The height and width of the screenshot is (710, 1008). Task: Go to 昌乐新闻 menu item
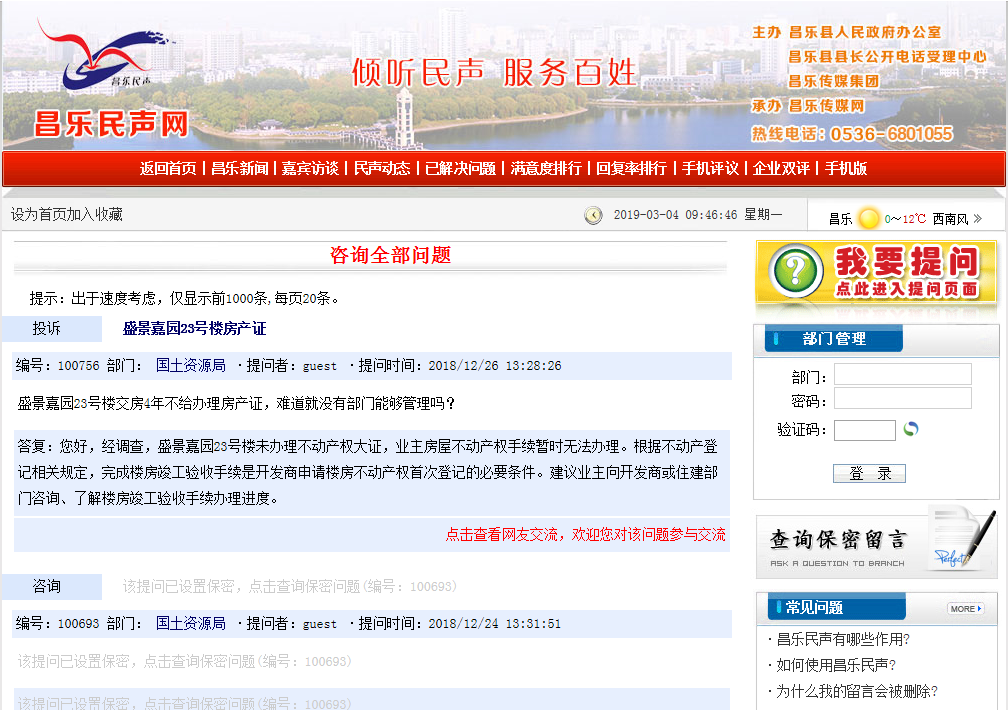coord(239,169)
